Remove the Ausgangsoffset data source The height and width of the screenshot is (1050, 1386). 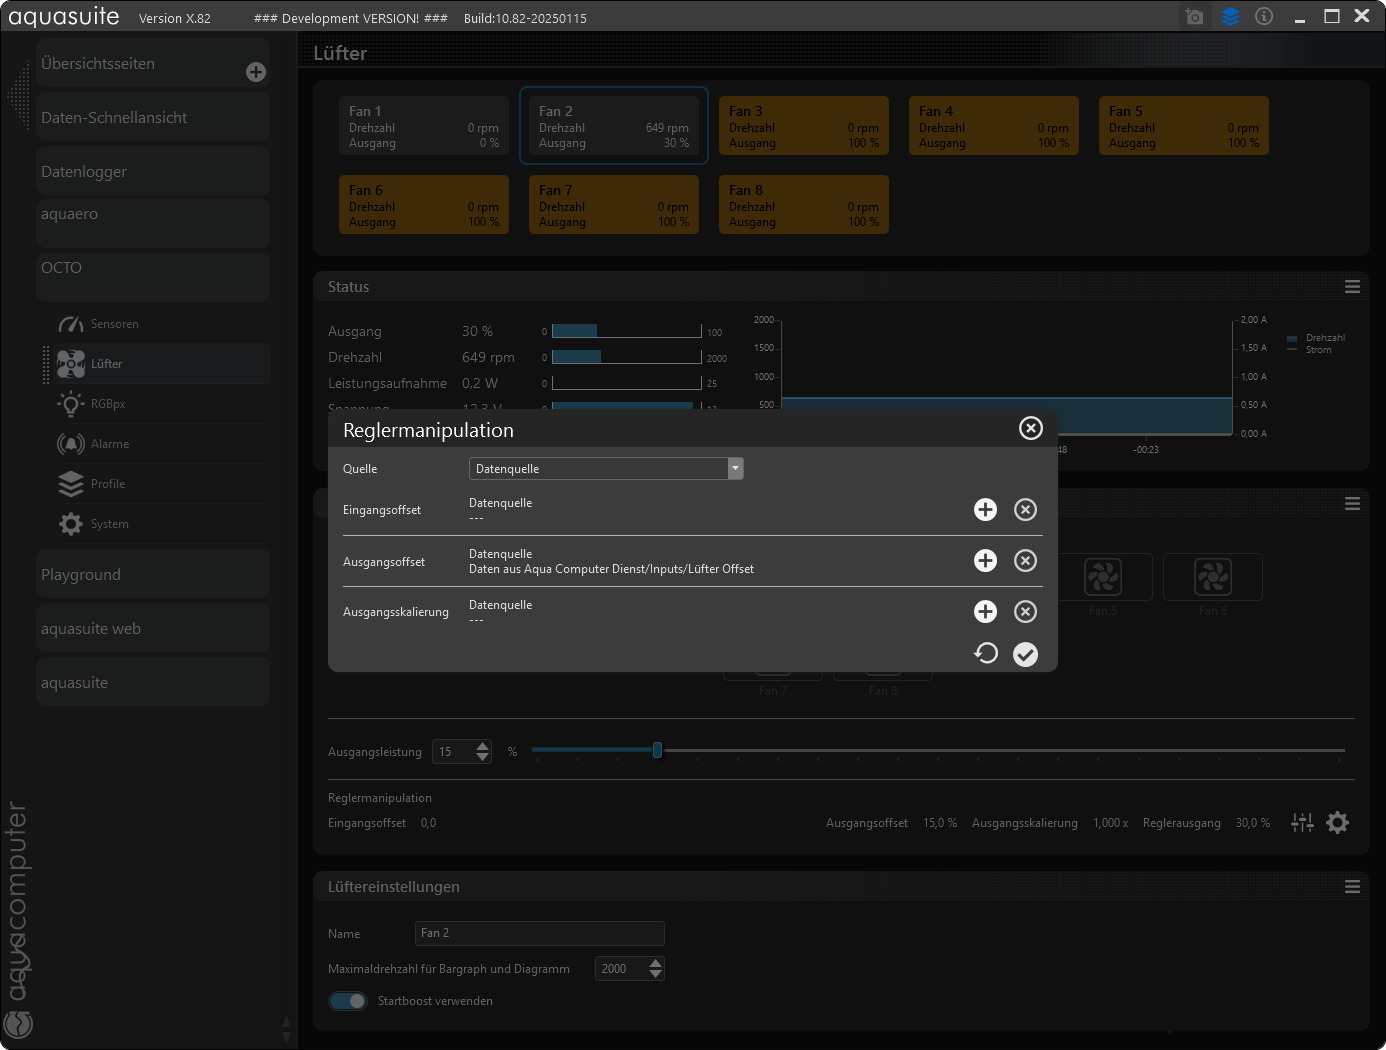point(1025,561)
